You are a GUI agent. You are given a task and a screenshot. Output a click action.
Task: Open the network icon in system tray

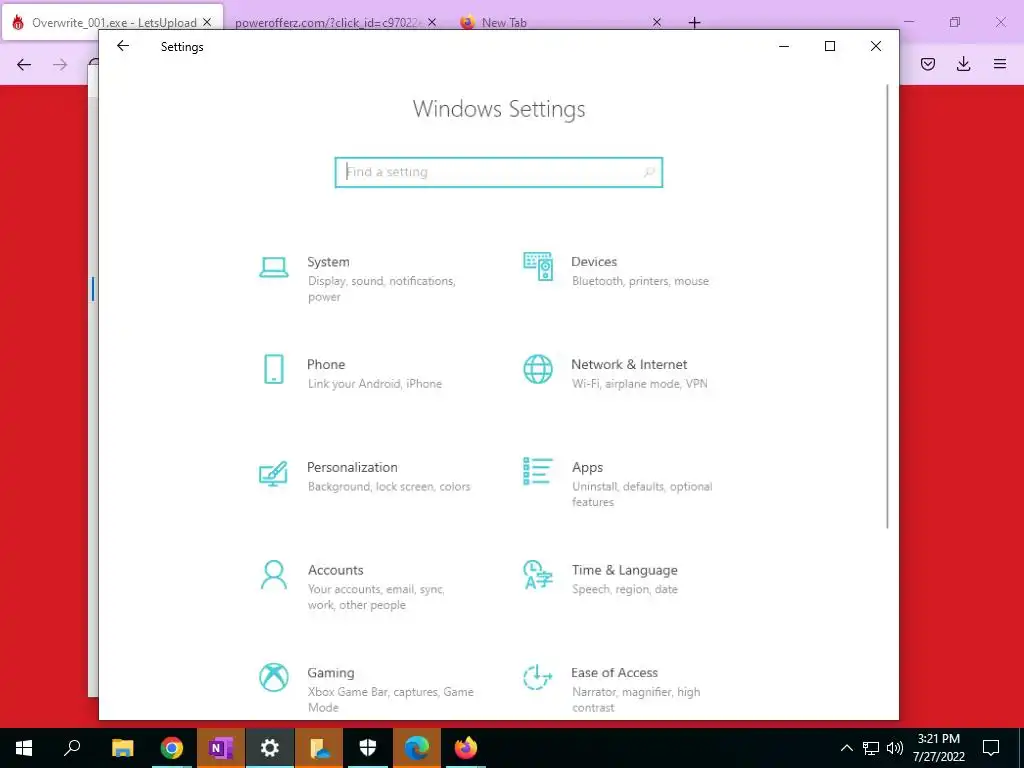[x=871, y=748]
